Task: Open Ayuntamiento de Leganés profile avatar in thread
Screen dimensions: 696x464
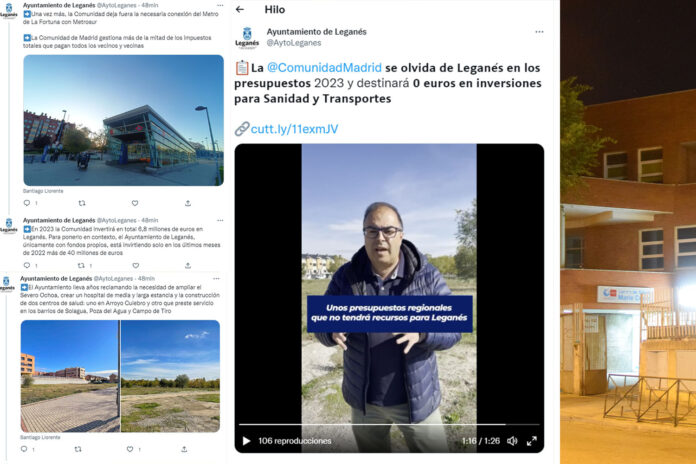Action: point(247,37)
